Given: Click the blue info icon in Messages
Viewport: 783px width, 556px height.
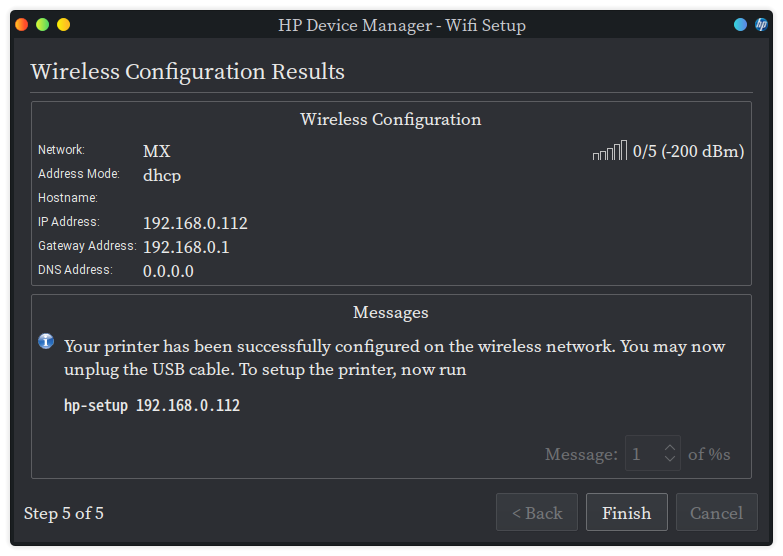Looking at the screenshot, I should [46, 342].
